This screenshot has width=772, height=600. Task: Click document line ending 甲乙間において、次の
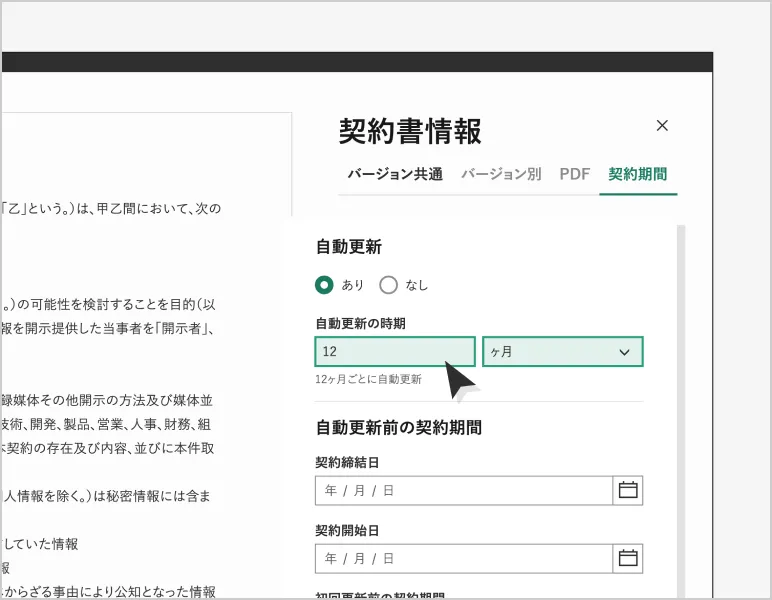coord(111,209)
